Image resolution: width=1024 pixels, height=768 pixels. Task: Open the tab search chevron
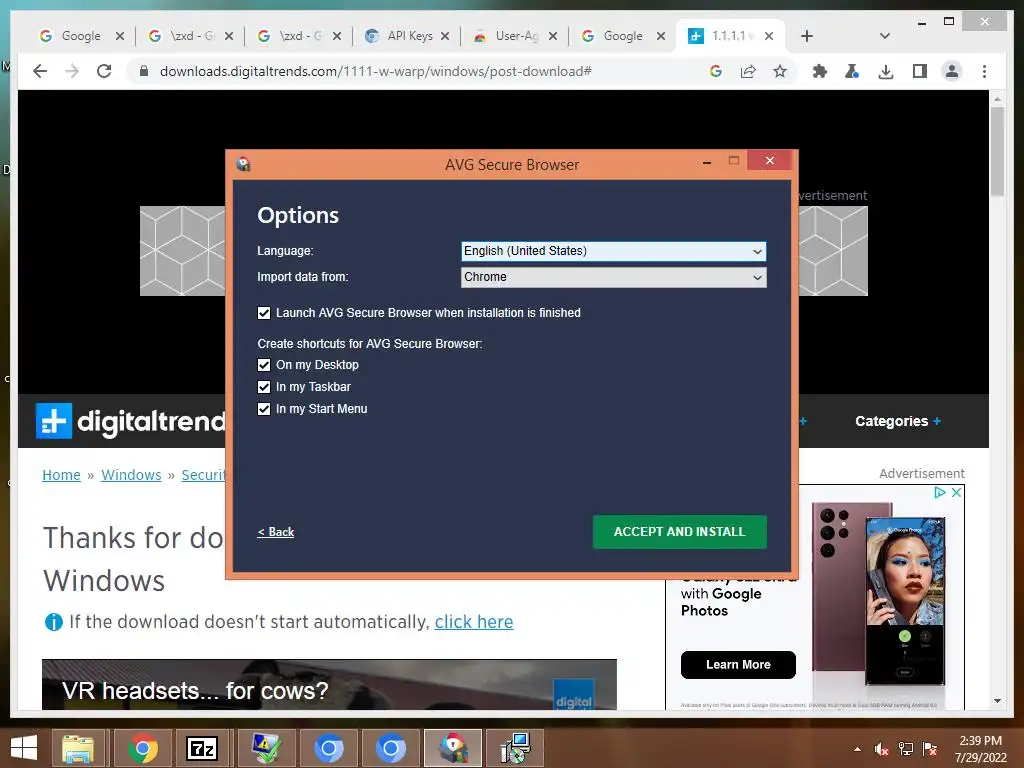point(885,36)
